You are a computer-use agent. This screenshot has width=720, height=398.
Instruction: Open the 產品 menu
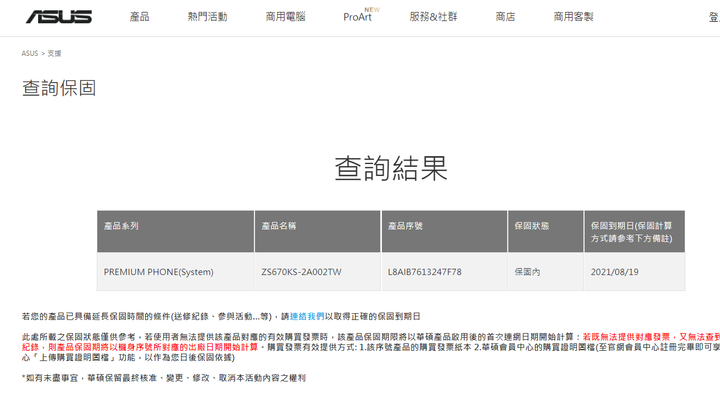pyautogui.click(x=140, y=17)
